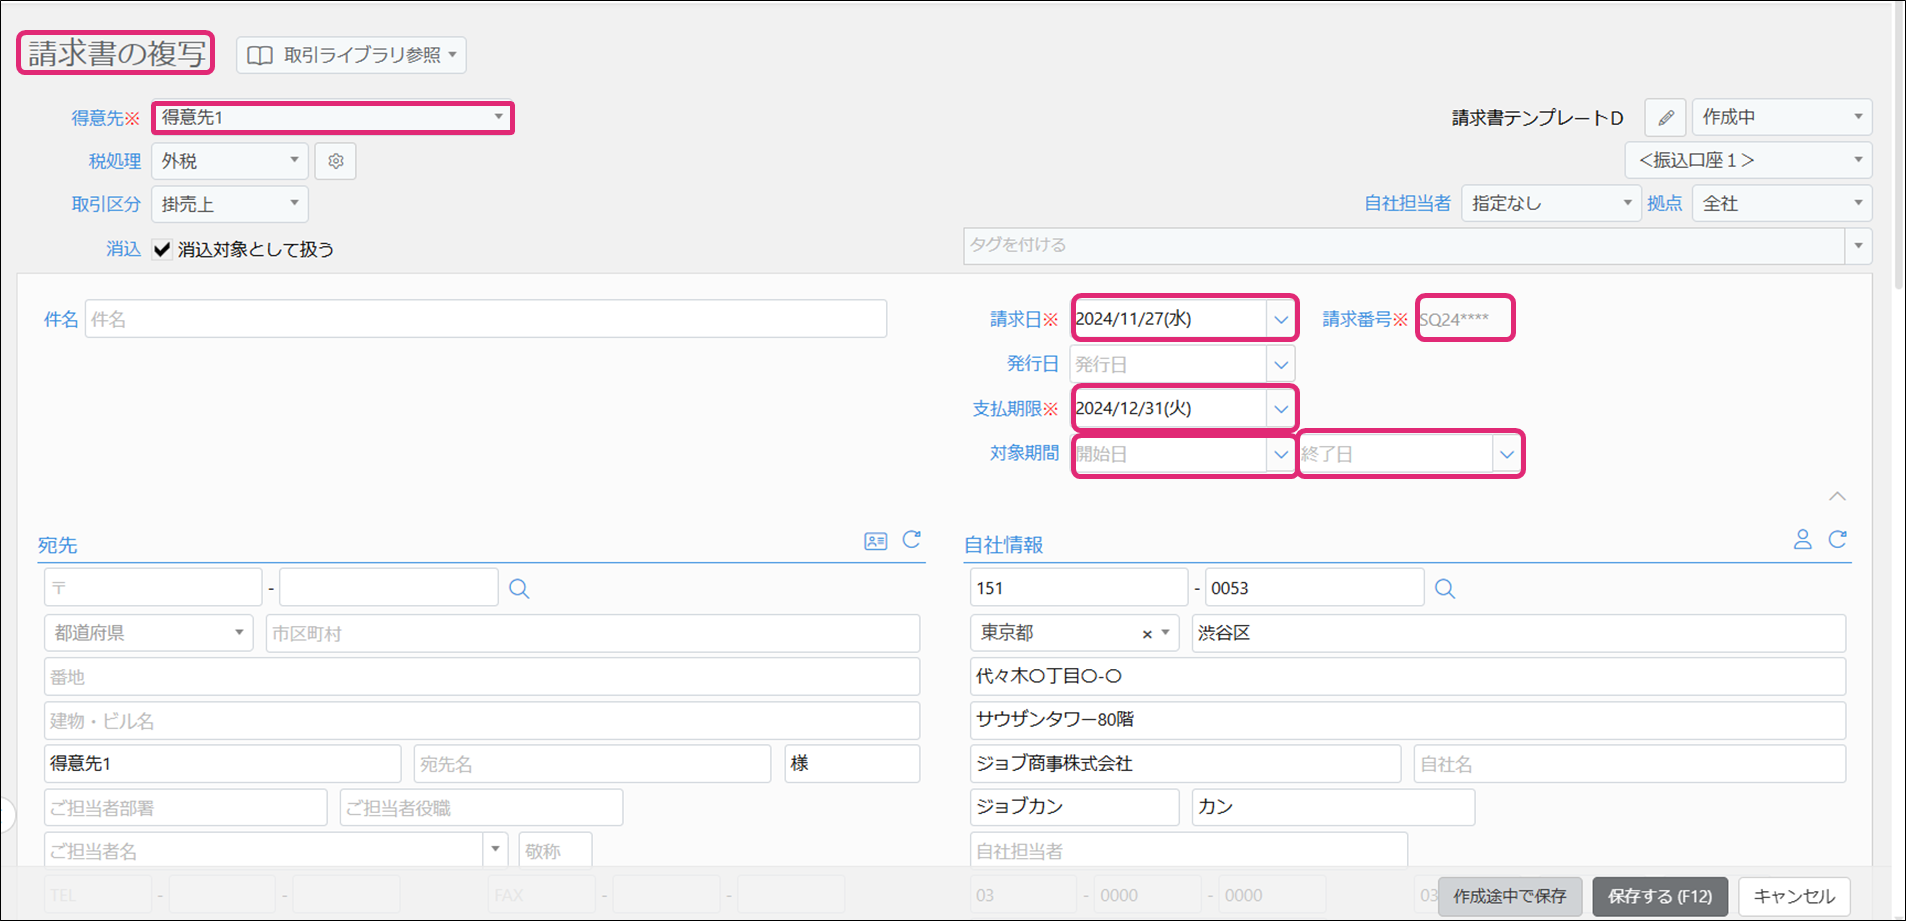
Task: Refresh the 自社情報 company information
Action: (x=1837, y=540)
